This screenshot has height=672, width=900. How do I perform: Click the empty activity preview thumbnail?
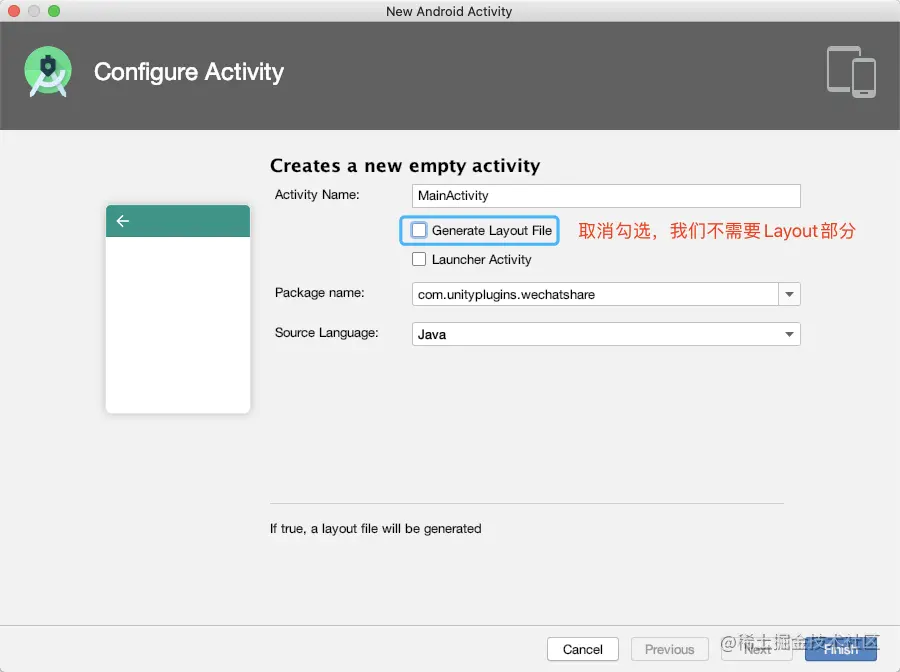pos(178,309)
